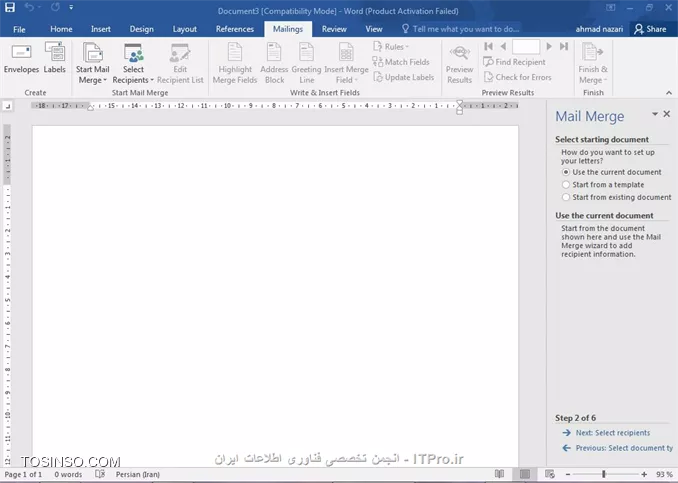Open the Customize Quick Access Toolbar arrow
Viewport: 678px width, 483px height.
(71, 7)
